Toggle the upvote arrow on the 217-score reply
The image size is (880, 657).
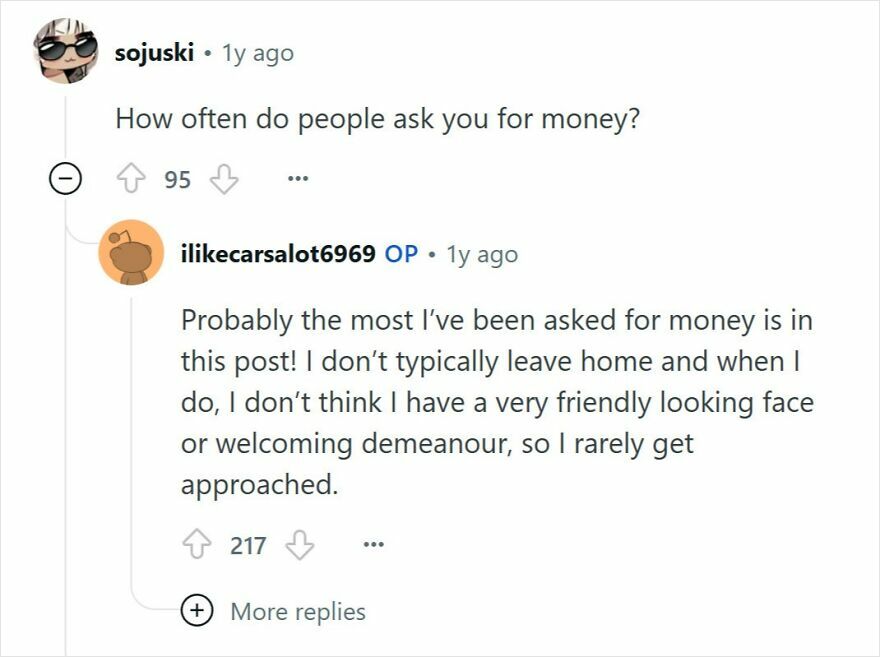pyautogui.click(x=197, y=544)
